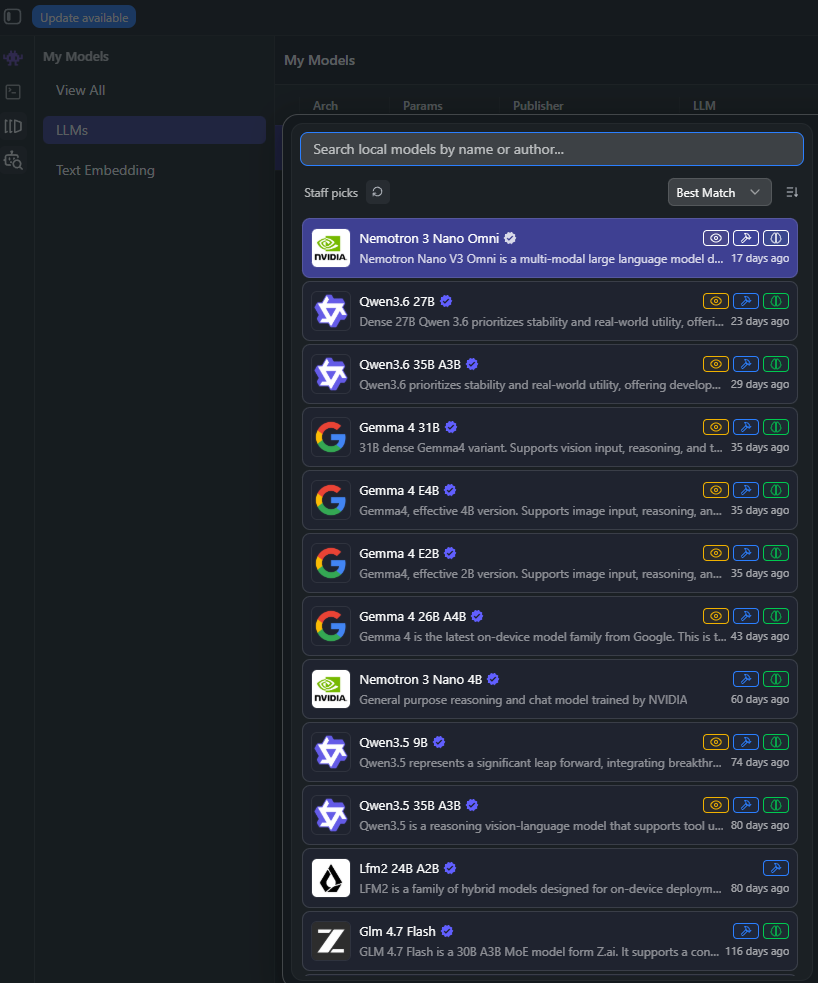818x983 pixels.
Task: Click the tool-use hammer badge on Nemotron 3 Nano Omni
Action: [746, 238]
